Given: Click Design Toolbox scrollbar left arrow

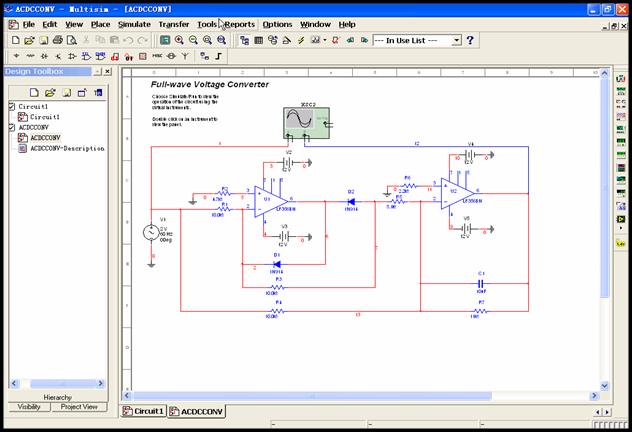Looking at the screenshot, I should coord(14,383).
